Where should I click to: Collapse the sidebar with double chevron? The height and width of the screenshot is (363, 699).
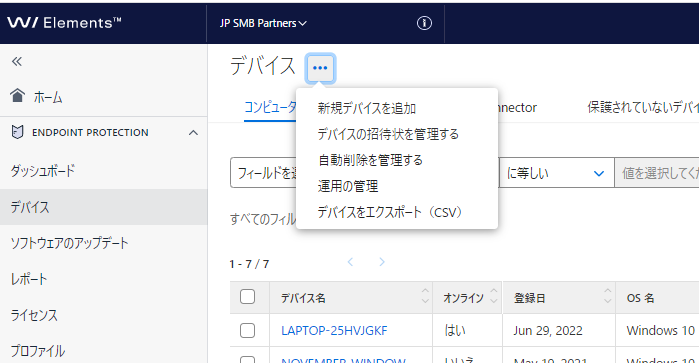[17, 62]
